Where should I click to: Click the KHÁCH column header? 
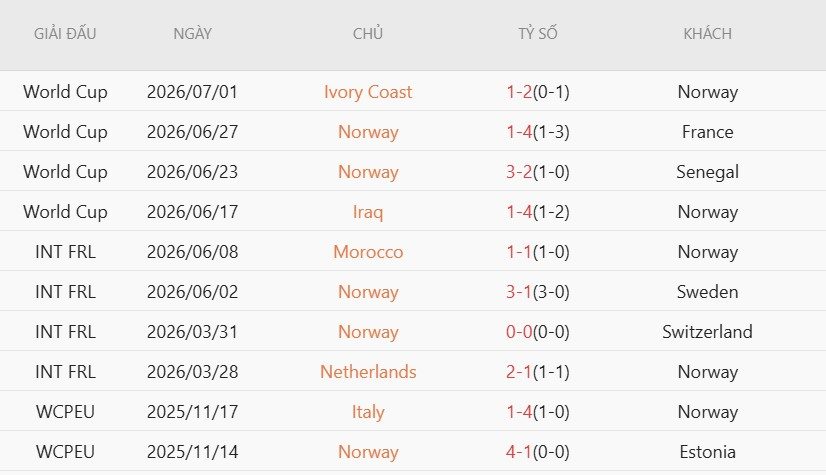coord(707,34)
